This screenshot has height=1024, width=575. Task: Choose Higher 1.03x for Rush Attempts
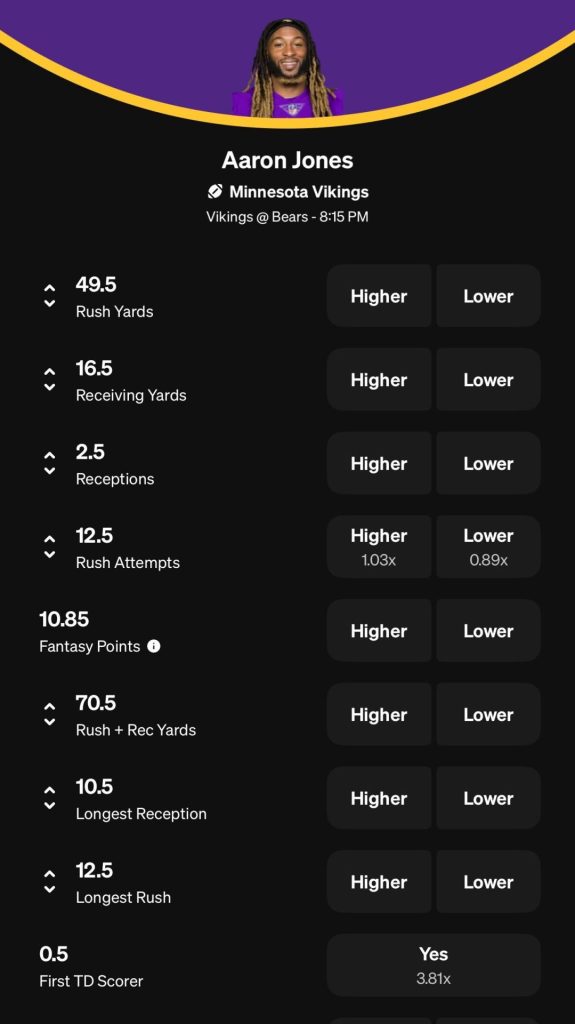coord(379,547)
